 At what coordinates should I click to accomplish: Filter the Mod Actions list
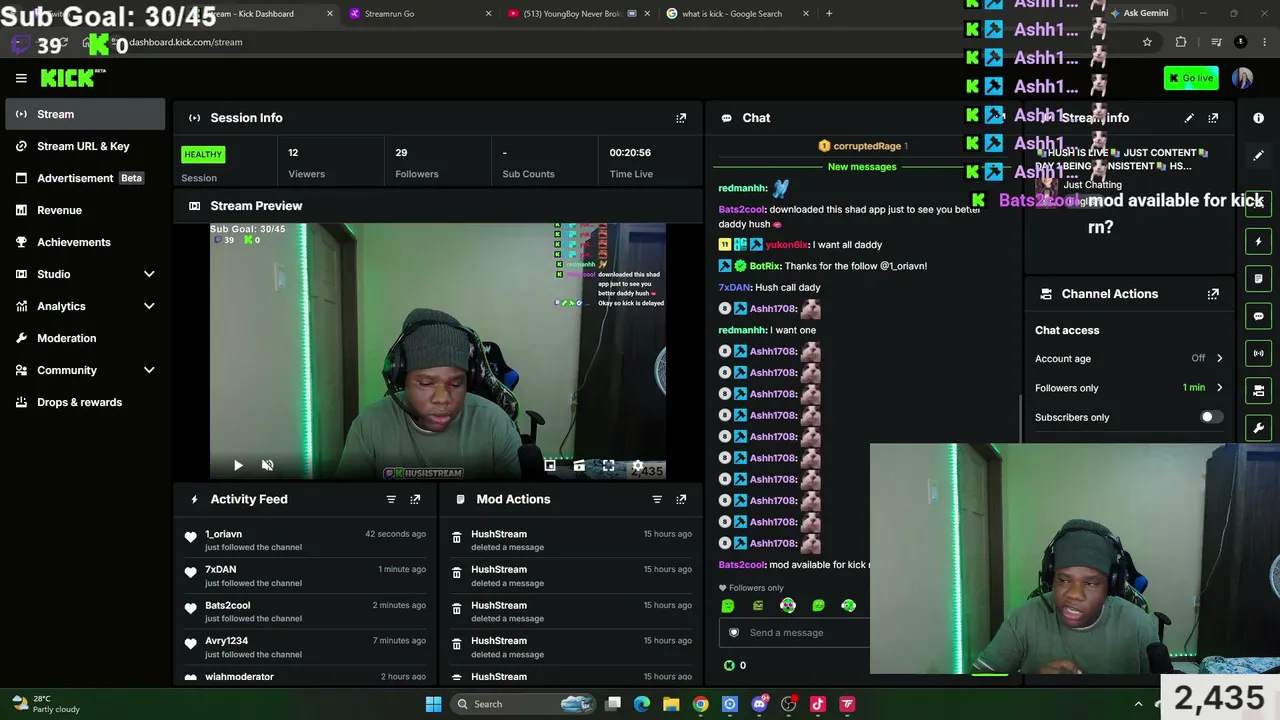coord(657,499)
